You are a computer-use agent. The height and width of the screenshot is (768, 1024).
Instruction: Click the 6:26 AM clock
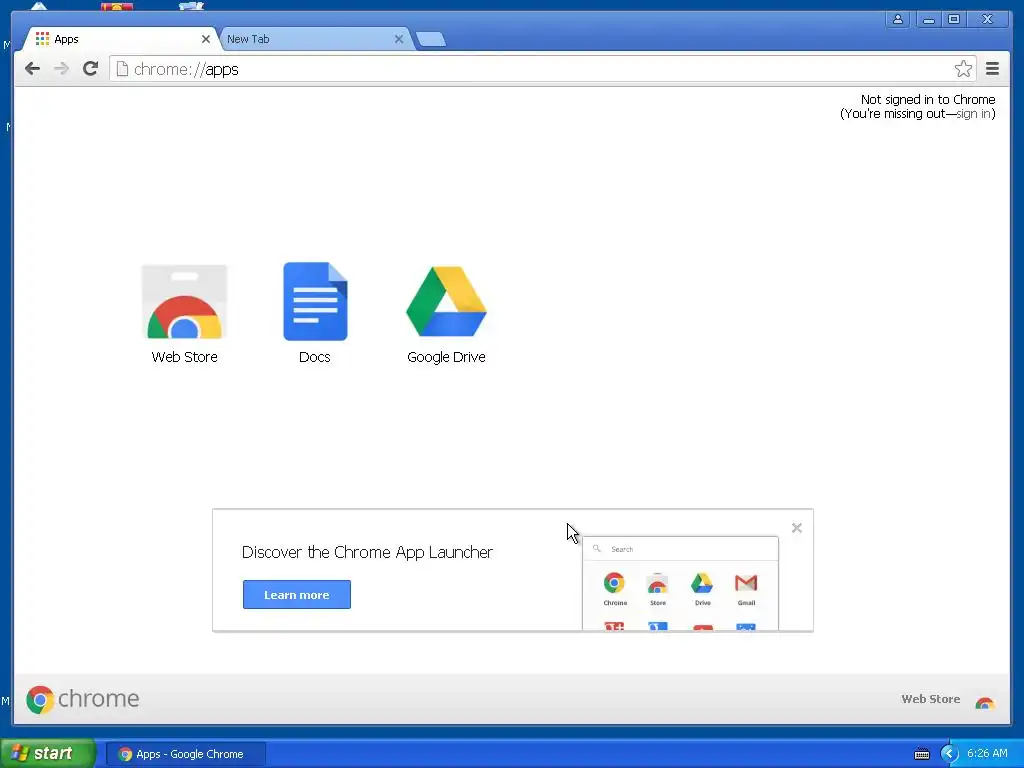987,754
